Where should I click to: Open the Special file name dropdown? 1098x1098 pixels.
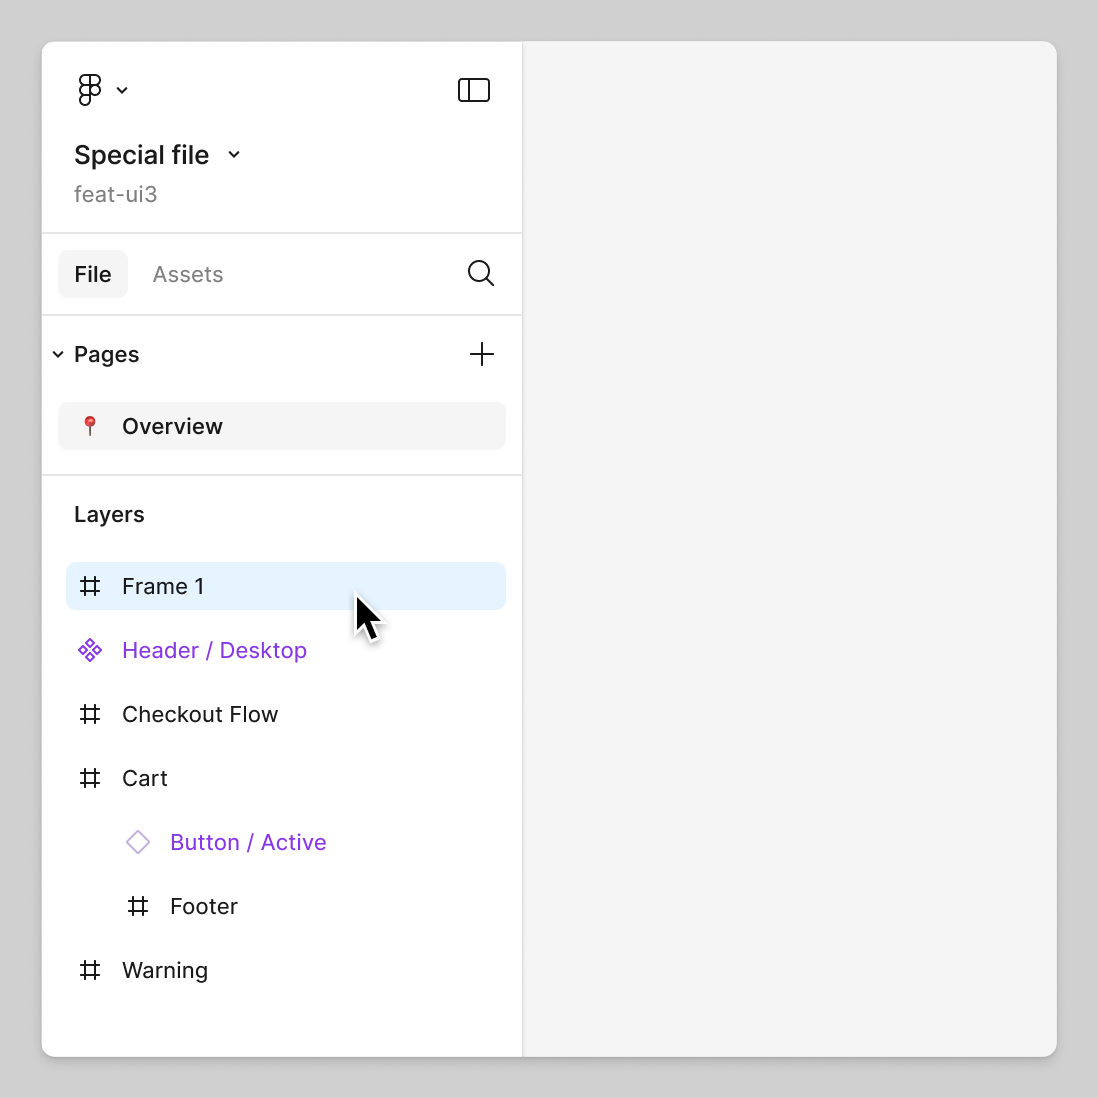(x=234, y=155)
